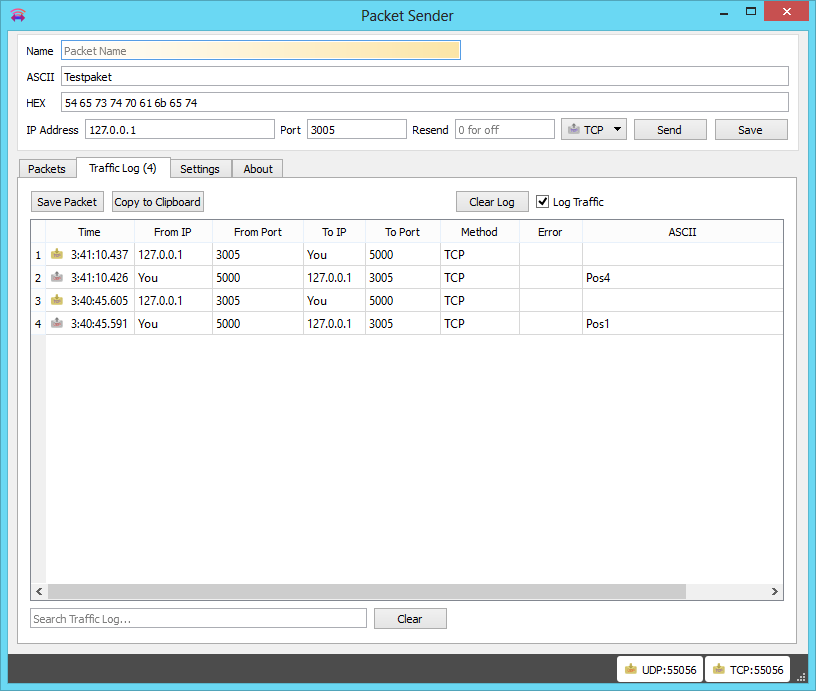Select the Traffic Log (4) tab
816x691 pixels.
point(123,168)
